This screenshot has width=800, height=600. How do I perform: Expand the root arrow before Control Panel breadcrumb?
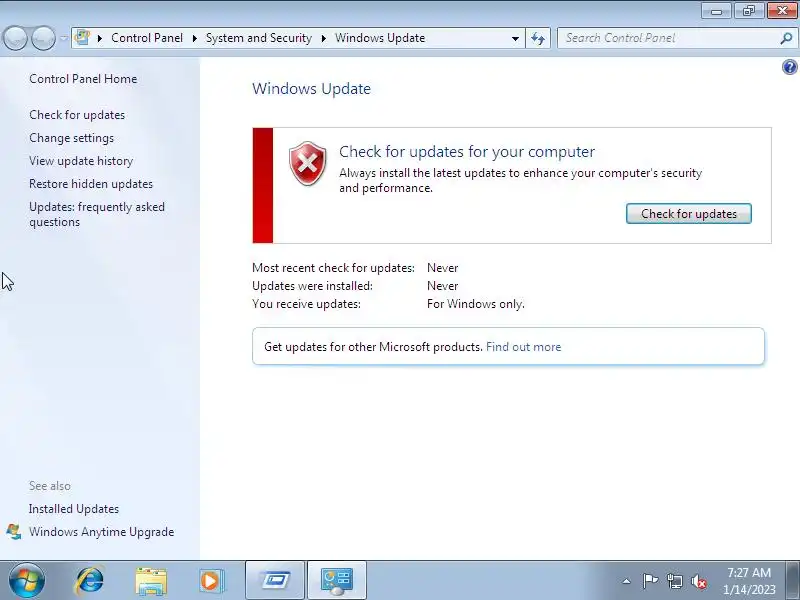pyautogui.click(x=100, y=38)
